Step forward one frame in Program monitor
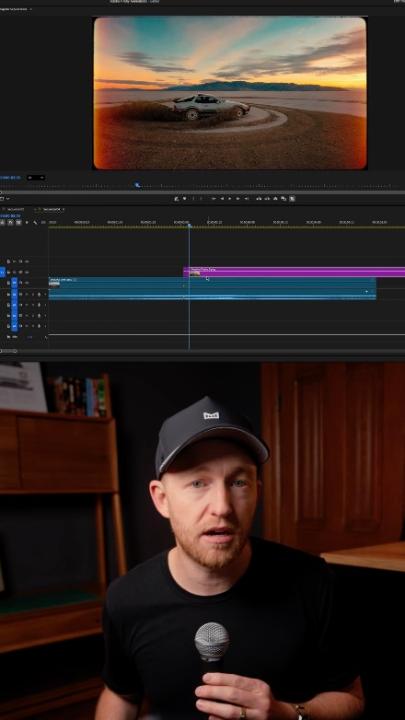 tap(237, 198)
